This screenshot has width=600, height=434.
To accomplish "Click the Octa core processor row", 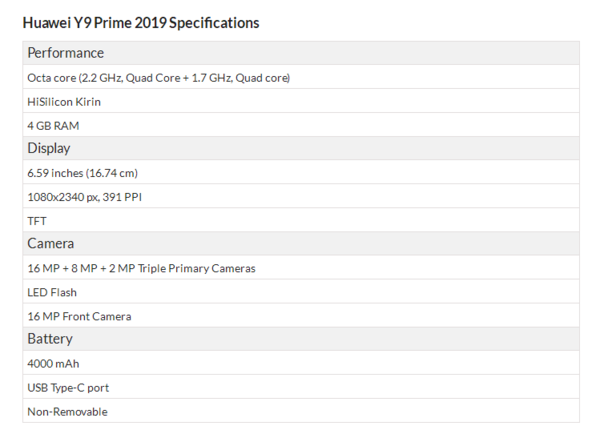I will click(158, 77).
